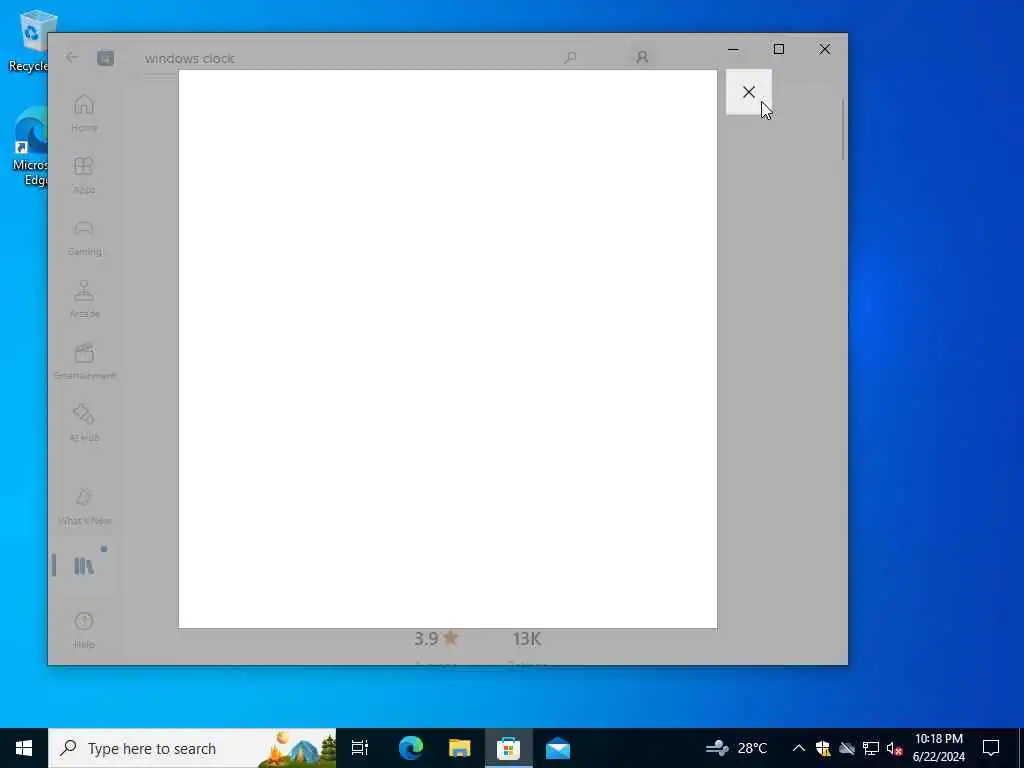Close the blank overlay with the X button

point(748,92)
